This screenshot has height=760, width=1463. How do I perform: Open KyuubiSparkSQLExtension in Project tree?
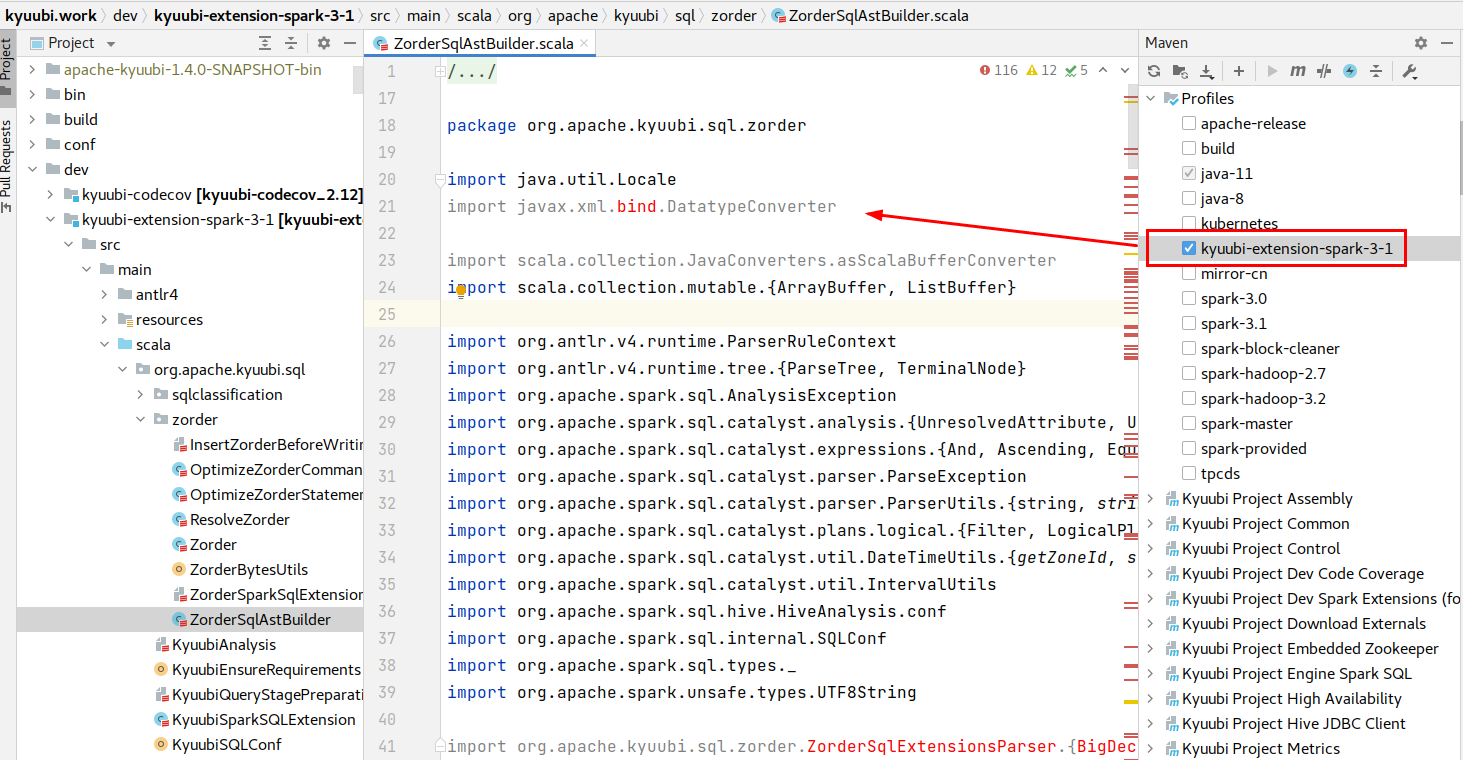click(x=264, y=719)
